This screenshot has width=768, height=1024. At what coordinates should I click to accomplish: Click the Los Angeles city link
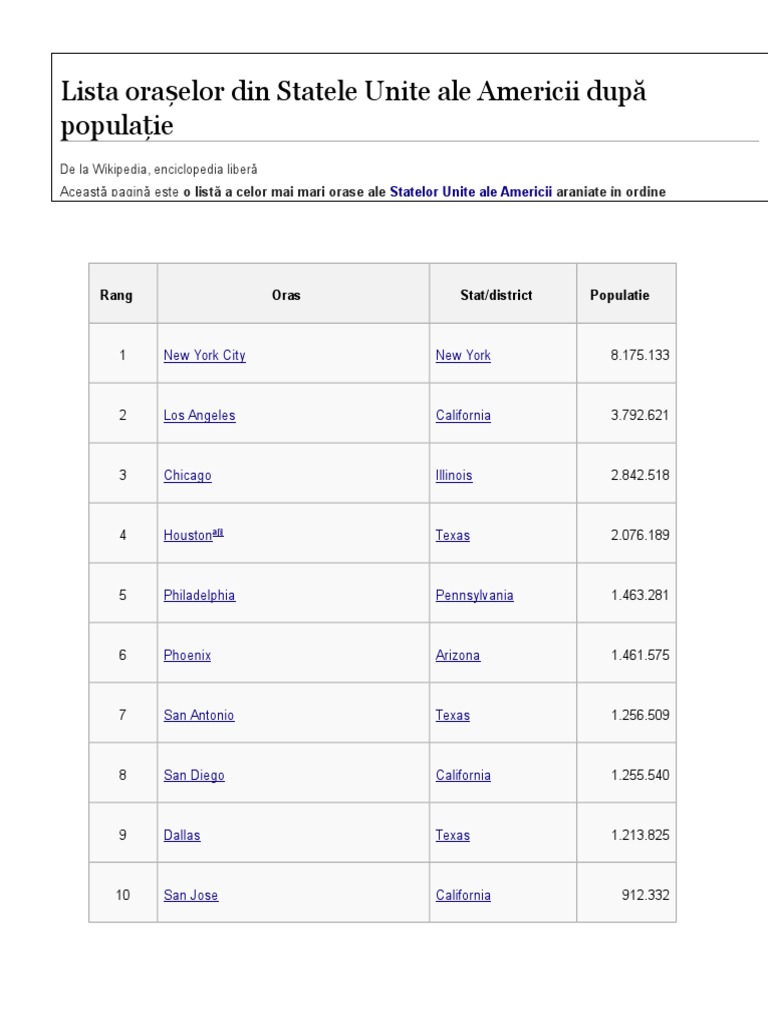pos(199,415)
